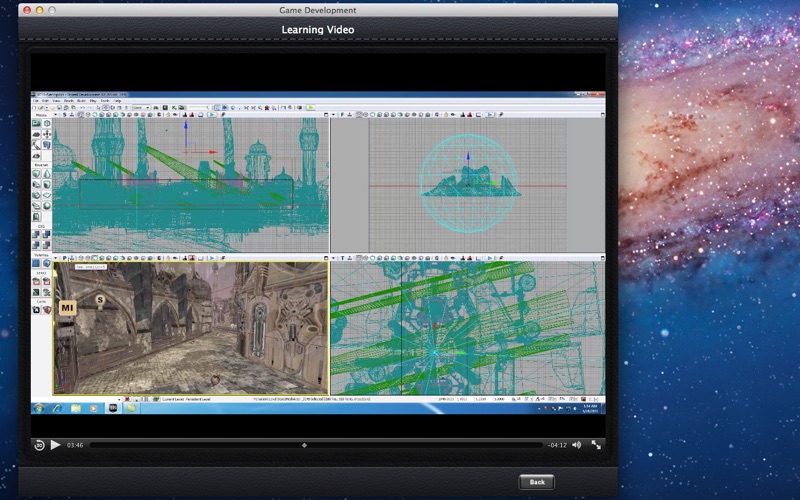Click the clock in the video's Windows taskbar
The height and width of the screenshot is (500, 800).
click(590, 408)
